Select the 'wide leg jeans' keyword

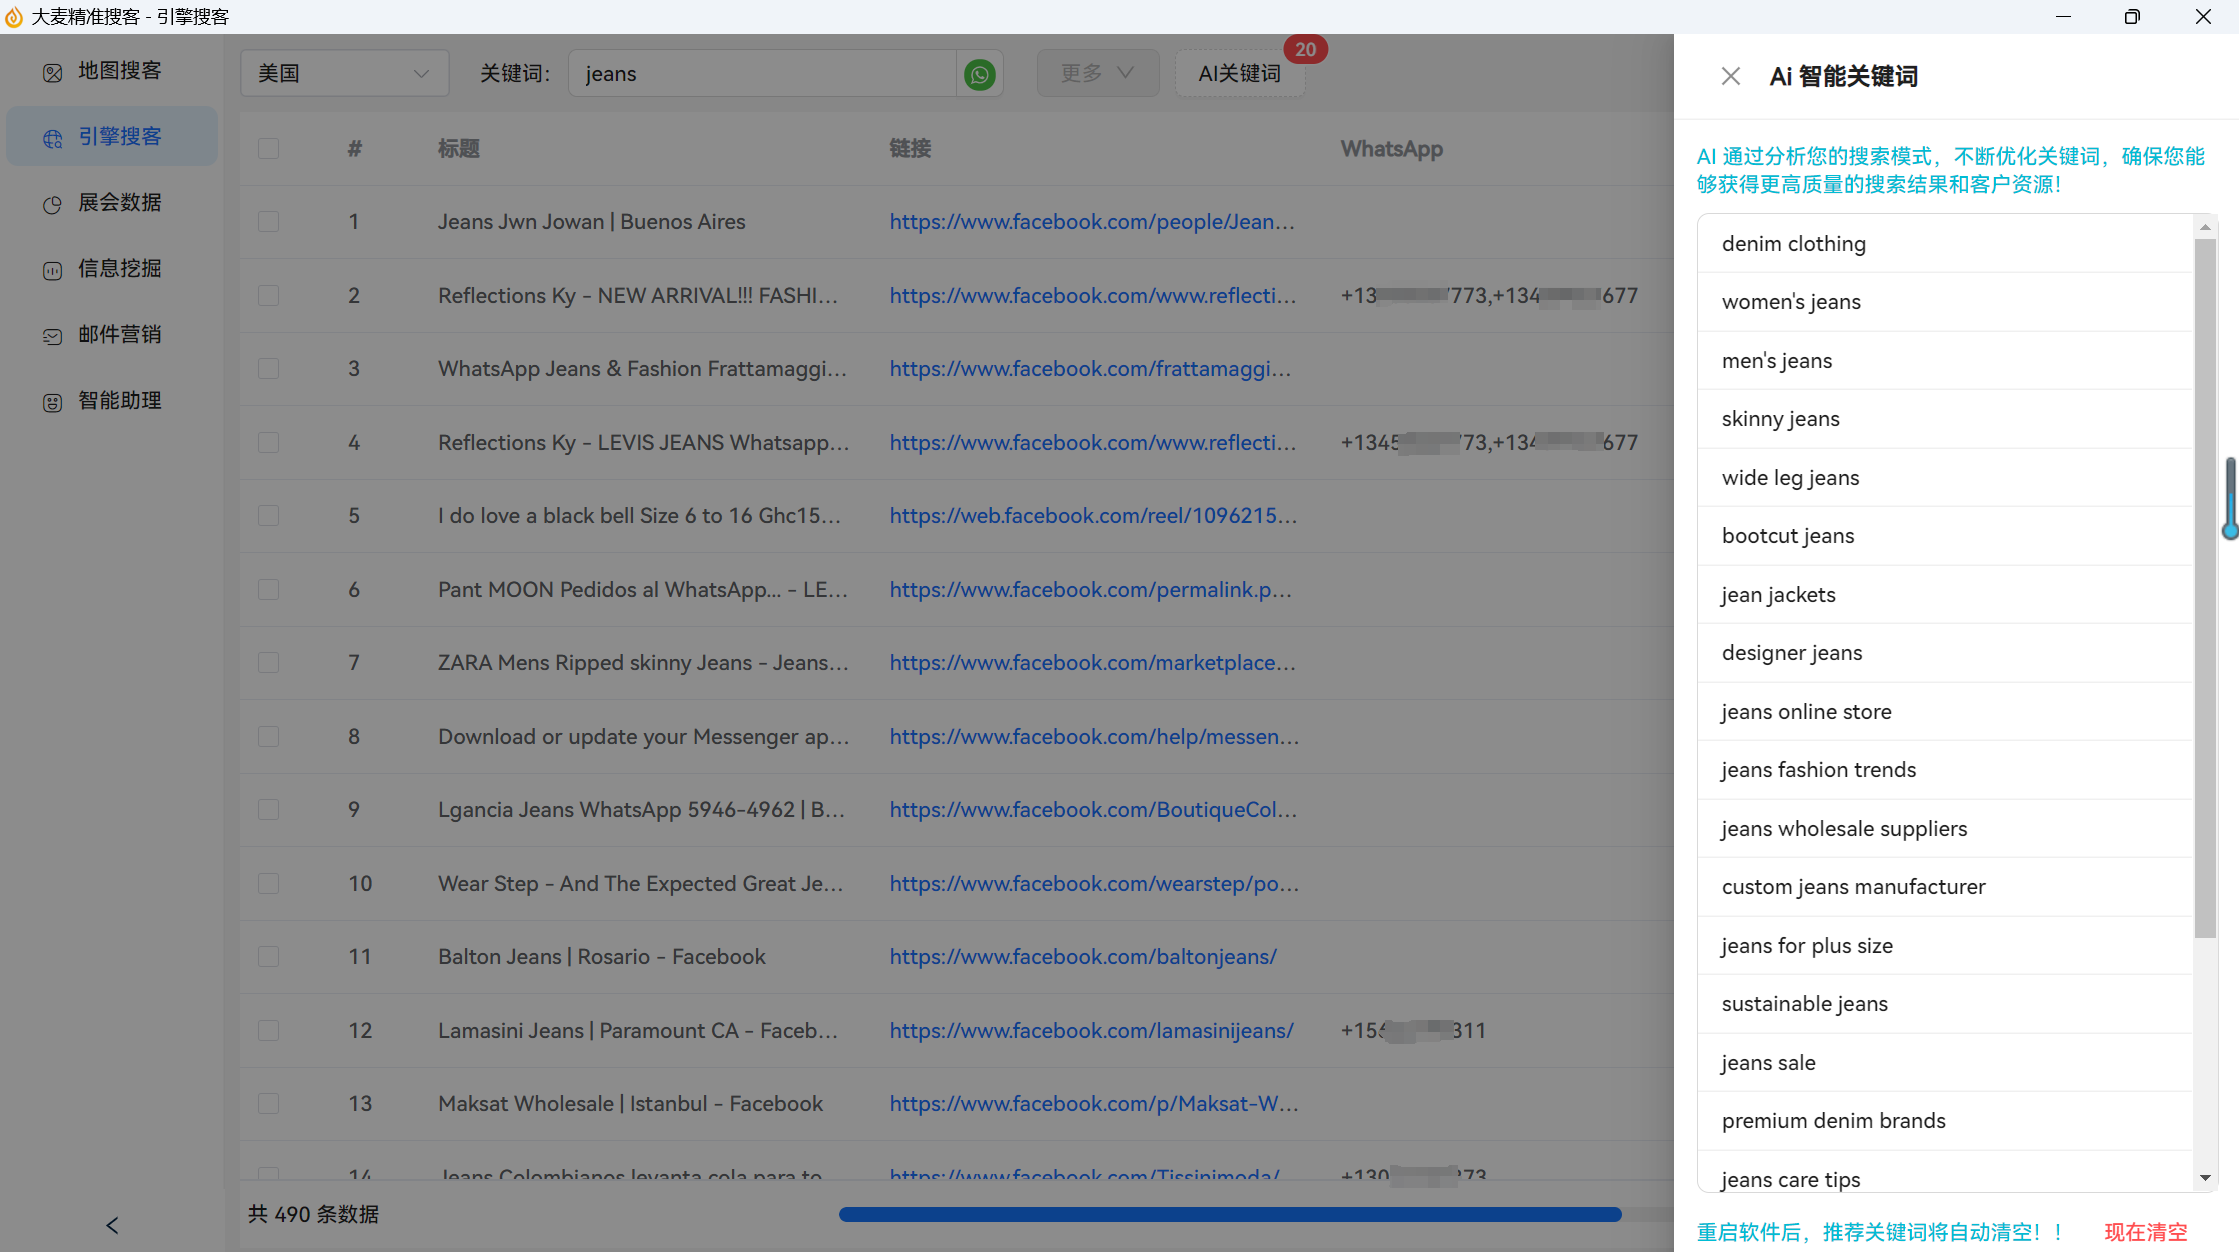(x=1945, y=478)
